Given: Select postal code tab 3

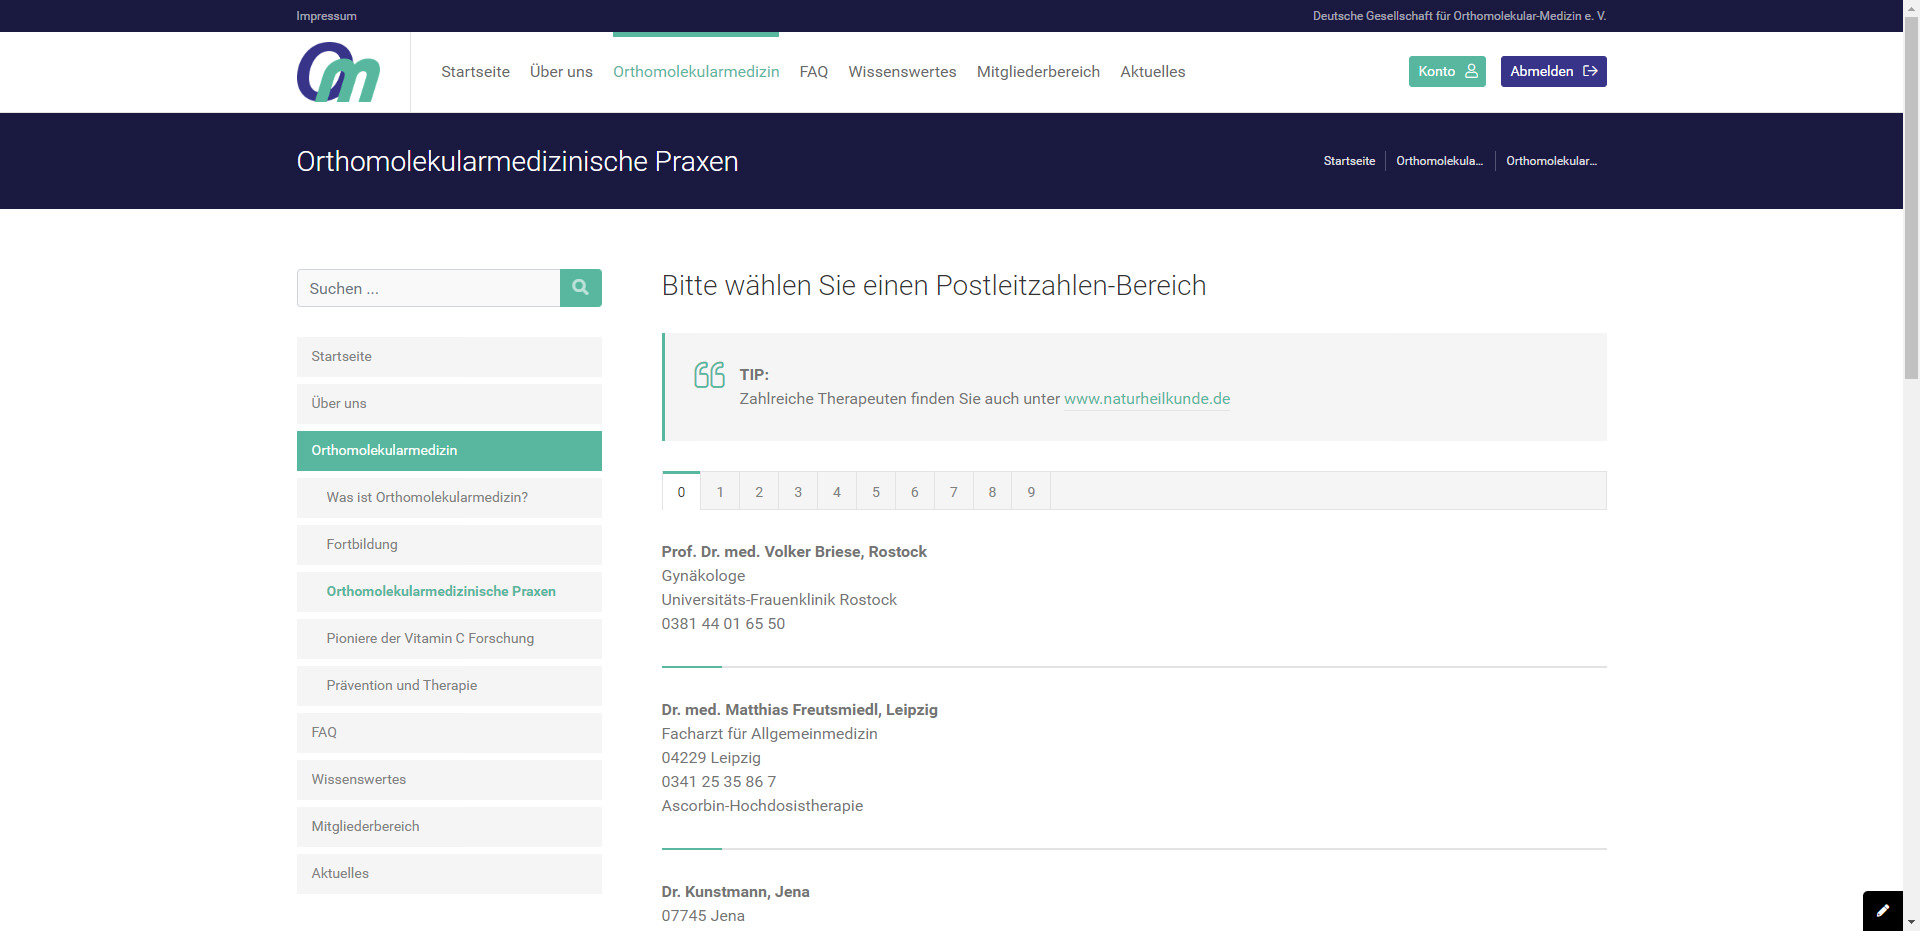Looking at the screenshot, I should [798, 491].
